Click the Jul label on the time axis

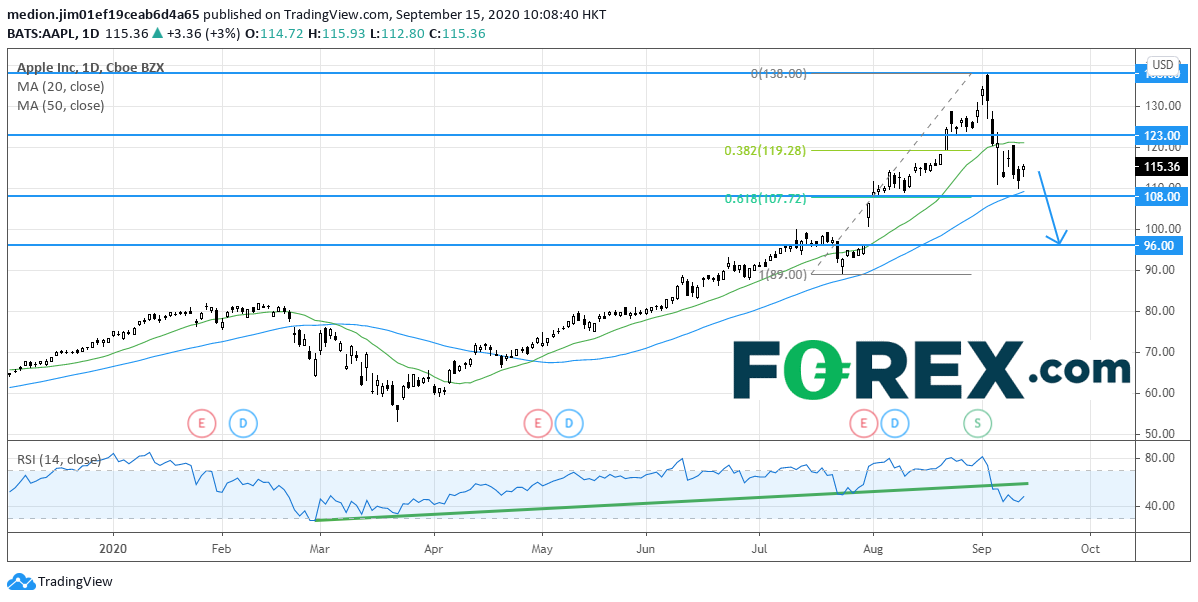[x=759, y=549]
